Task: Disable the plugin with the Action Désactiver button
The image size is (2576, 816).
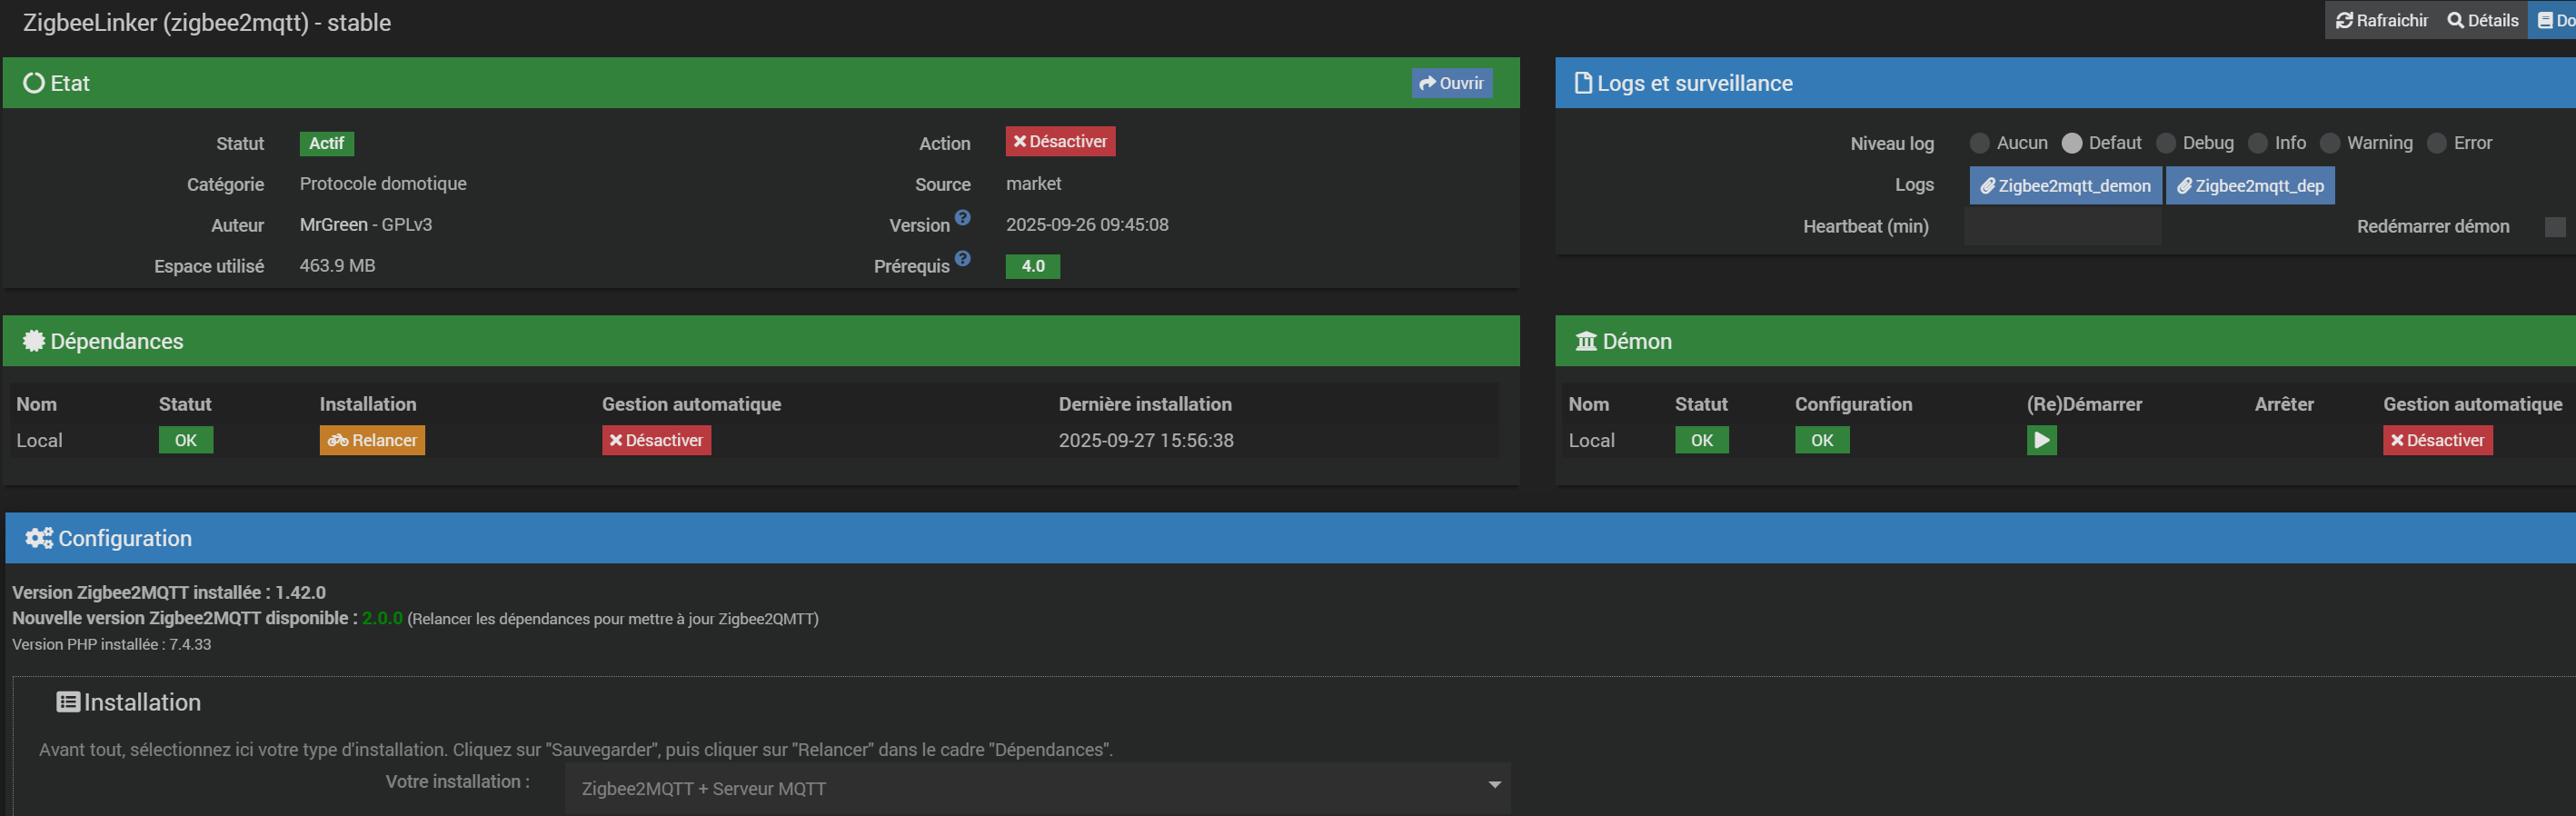Action: coord(1060,142)
